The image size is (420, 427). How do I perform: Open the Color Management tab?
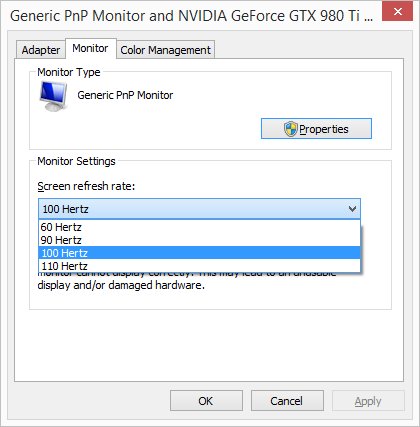[165, 50]
